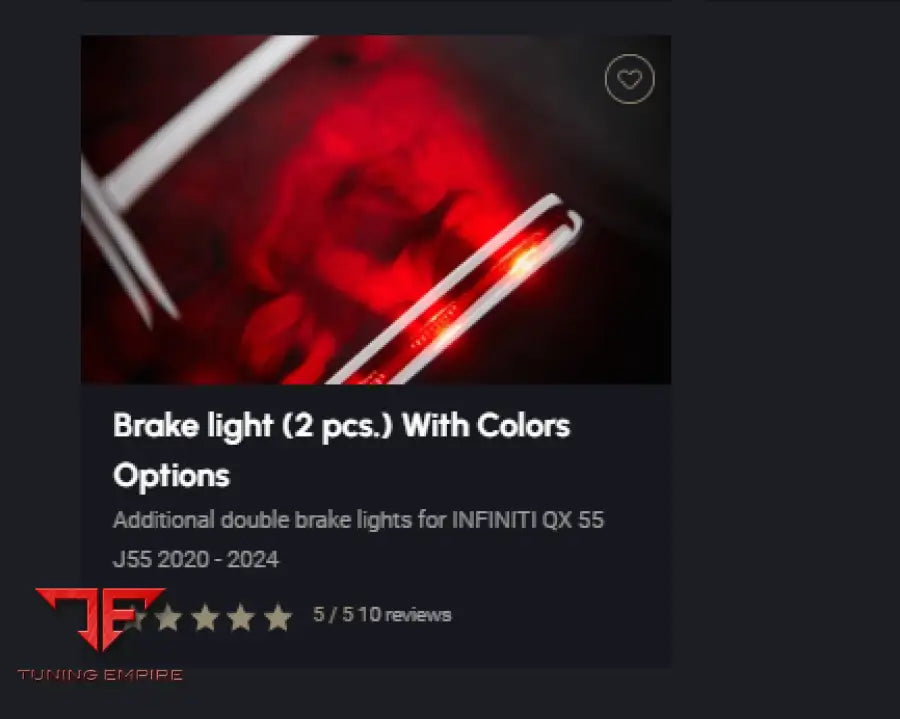This screenshot has height=719, width=900.
Task: Select the fifth rating star
Action: (278, 617)
